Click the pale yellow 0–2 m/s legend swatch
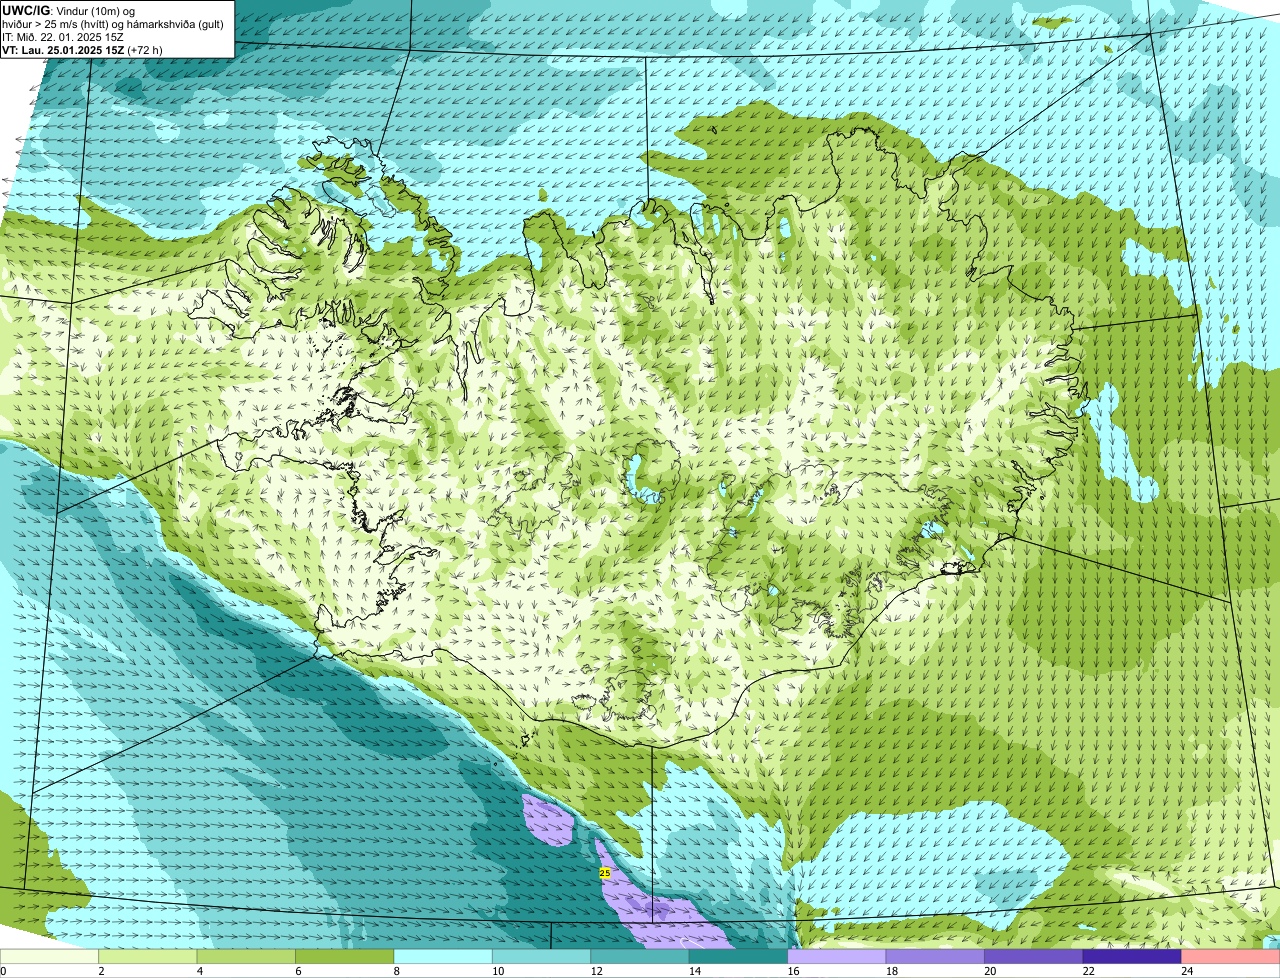Image resolution: width=1280 pixels, height=978 pixels. pos(49,957)
